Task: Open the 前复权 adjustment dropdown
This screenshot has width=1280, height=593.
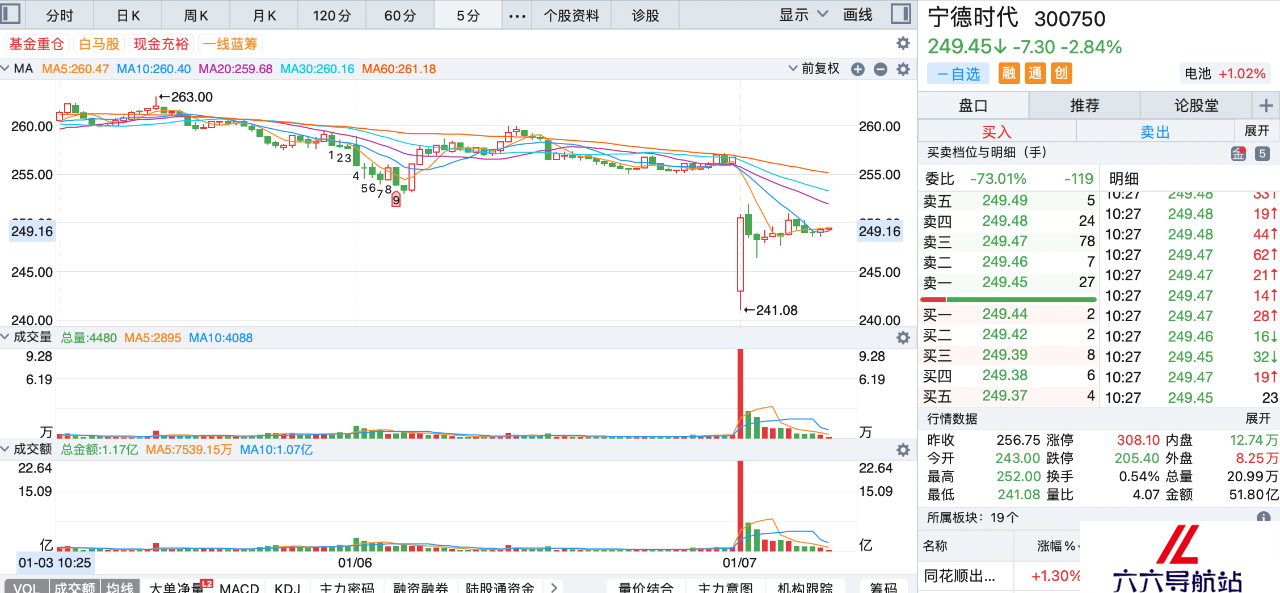Action: point(815,69)
